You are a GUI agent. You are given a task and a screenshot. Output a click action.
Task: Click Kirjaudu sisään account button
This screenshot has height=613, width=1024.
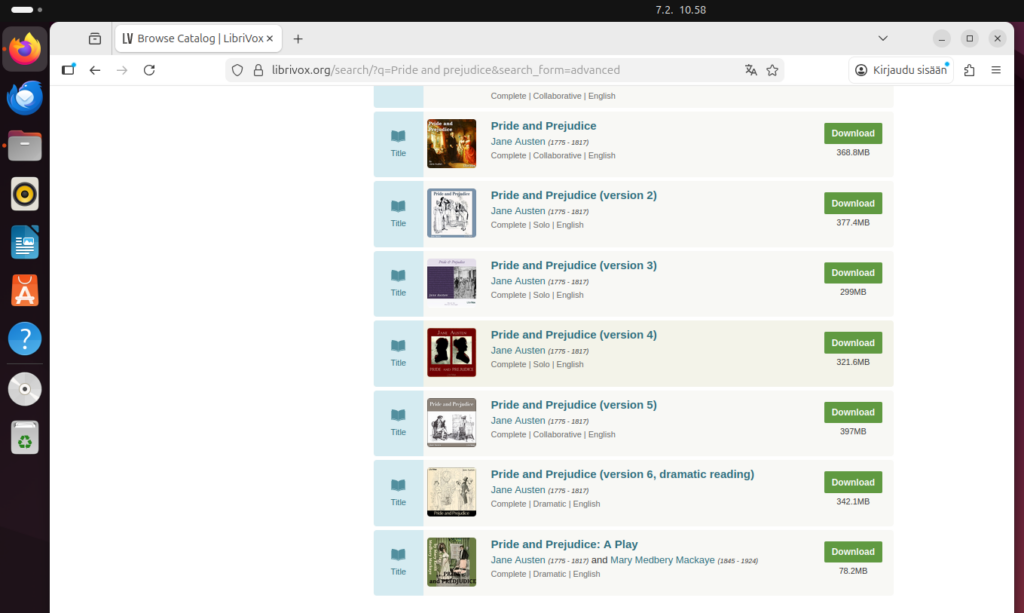coord(901,70)
